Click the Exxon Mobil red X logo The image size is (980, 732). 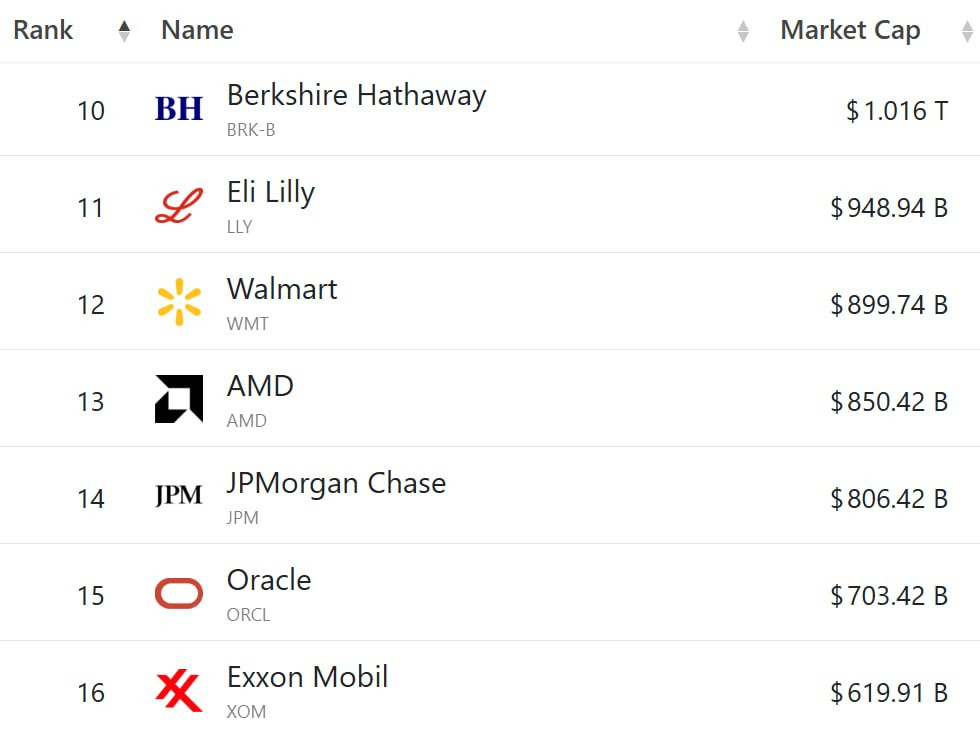(x=179, y=690)
